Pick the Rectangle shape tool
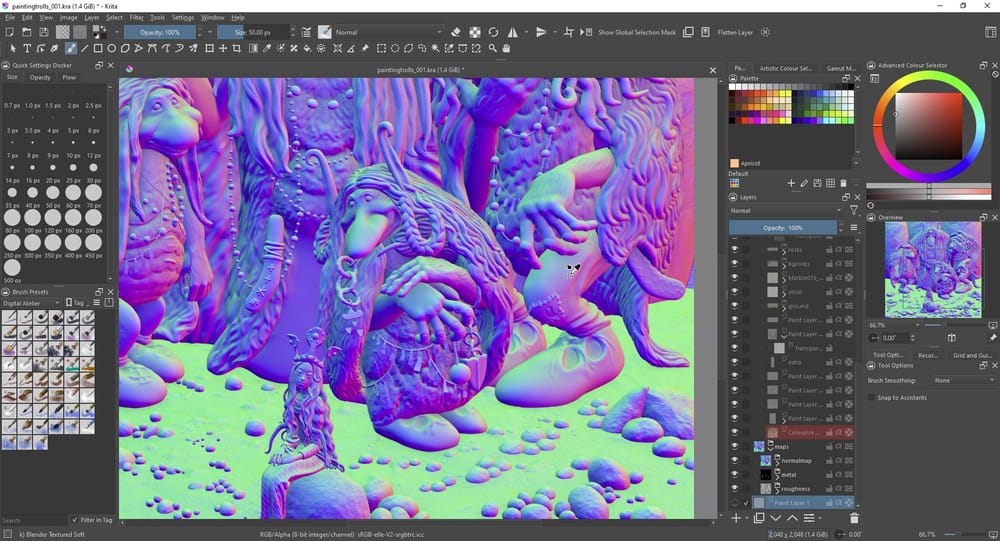Viewport: 1000px width, 541px height. (98, 48)
